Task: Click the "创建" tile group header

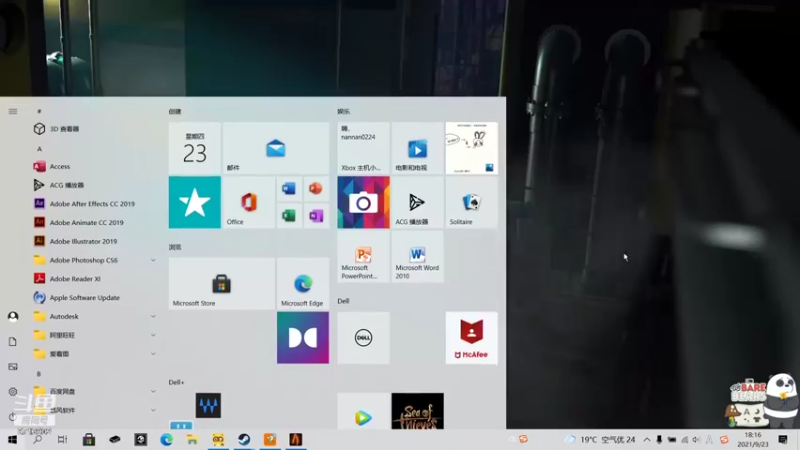Action: point(175,111)
